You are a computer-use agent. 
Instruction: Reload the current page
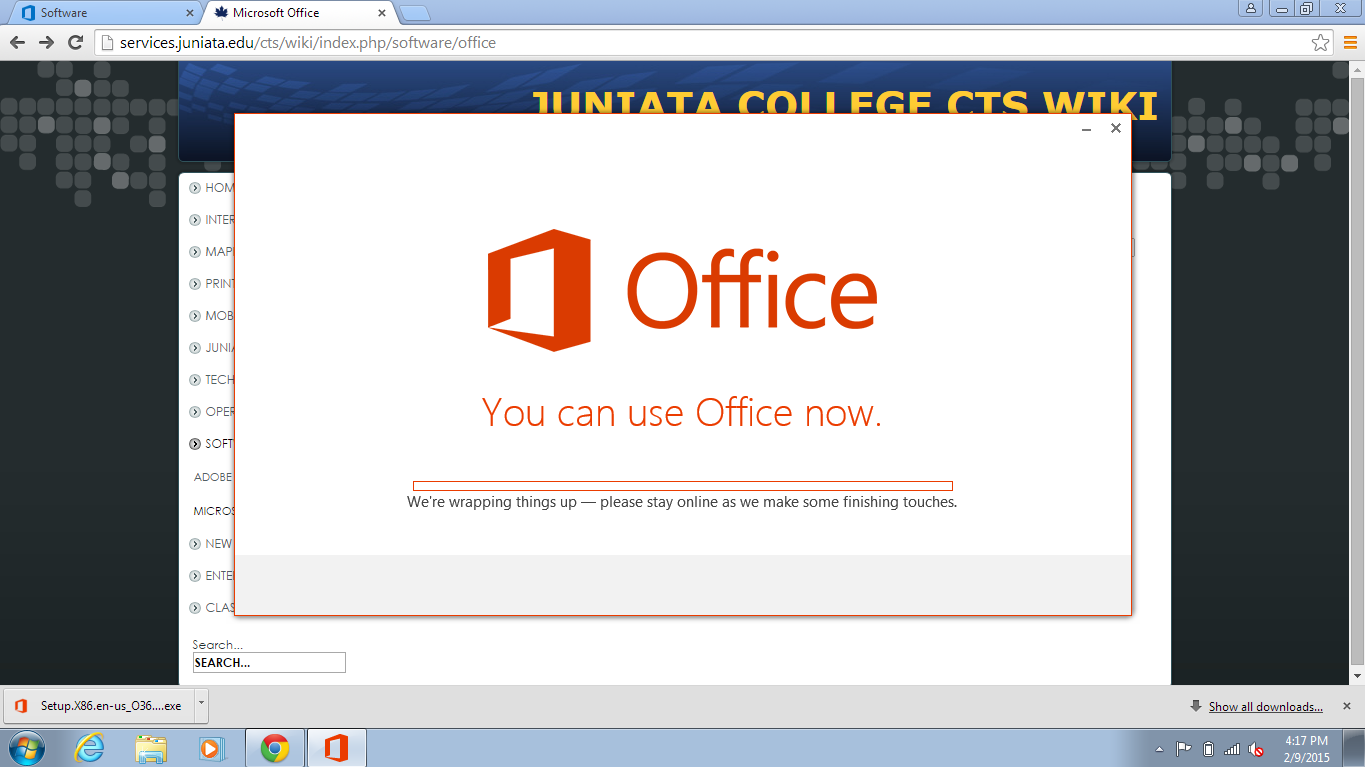point(75,42)
